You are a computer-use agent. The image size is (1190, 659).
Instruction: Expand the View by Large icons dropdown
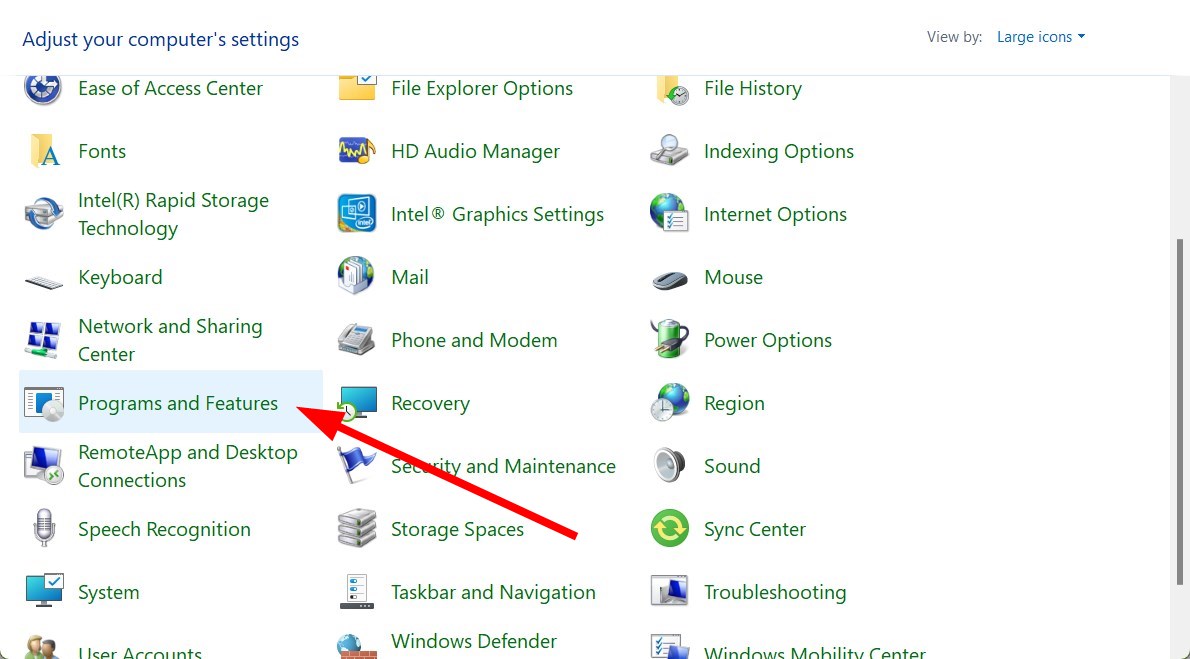1041,37
